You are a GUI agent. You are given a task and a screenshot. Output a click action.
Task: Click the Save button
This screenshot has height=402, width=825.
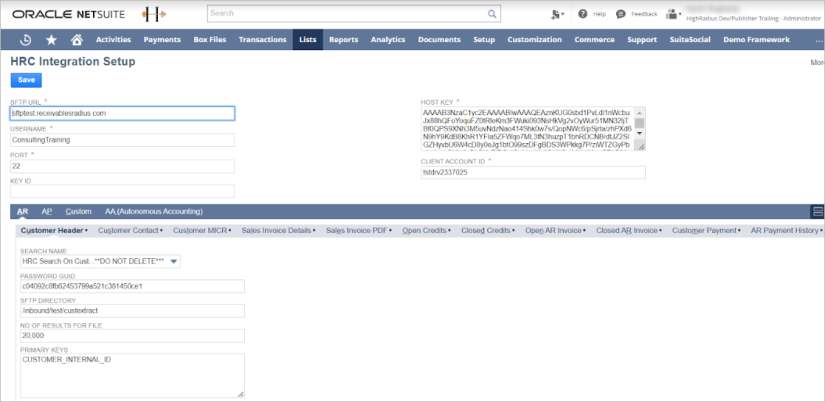[26, 80]
